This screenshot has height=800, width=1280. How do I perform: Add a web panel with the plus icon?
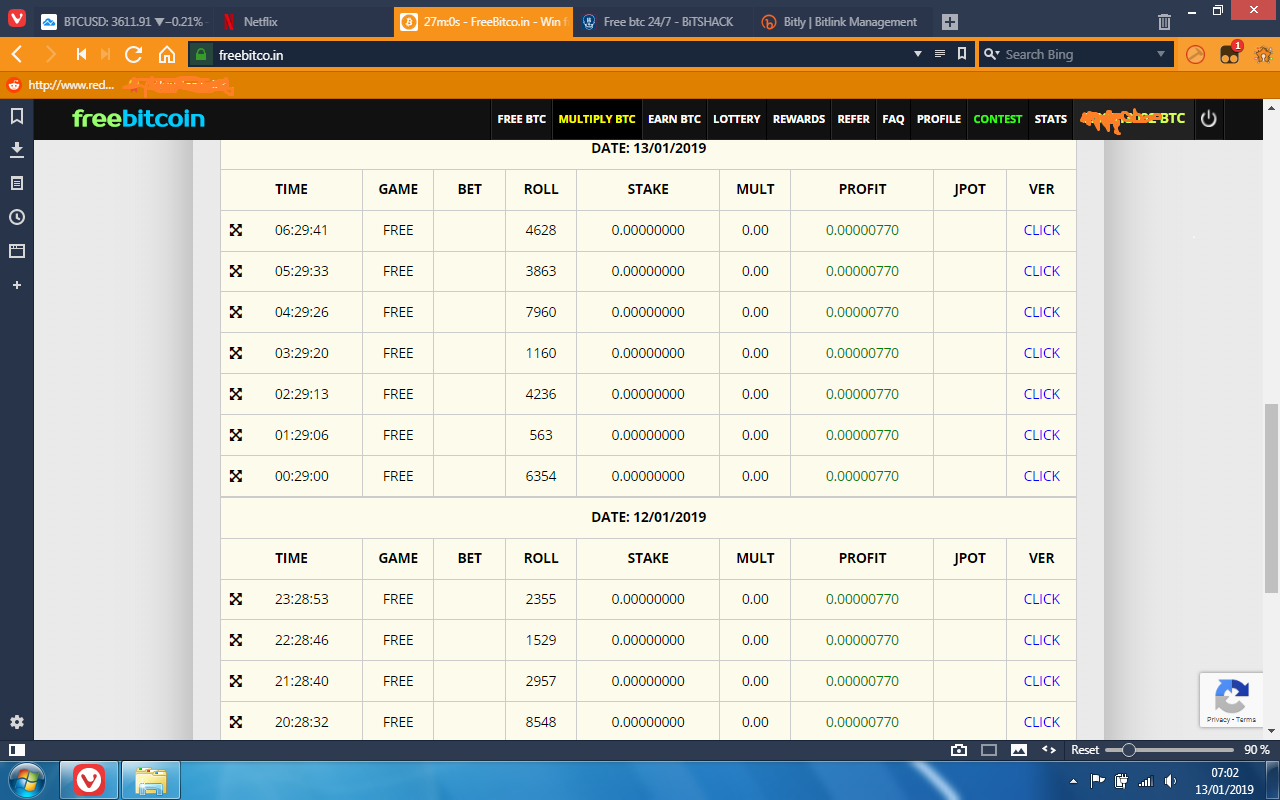17,285
